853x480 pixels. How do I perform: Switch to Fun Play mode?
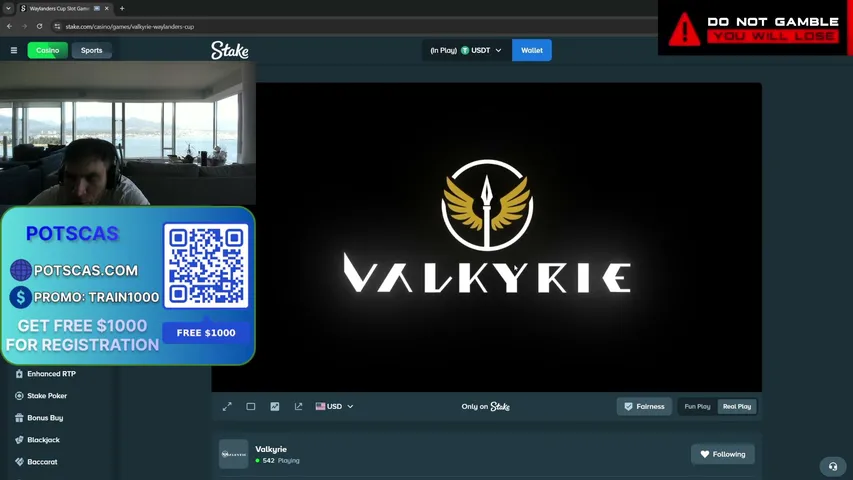[697, 407]
